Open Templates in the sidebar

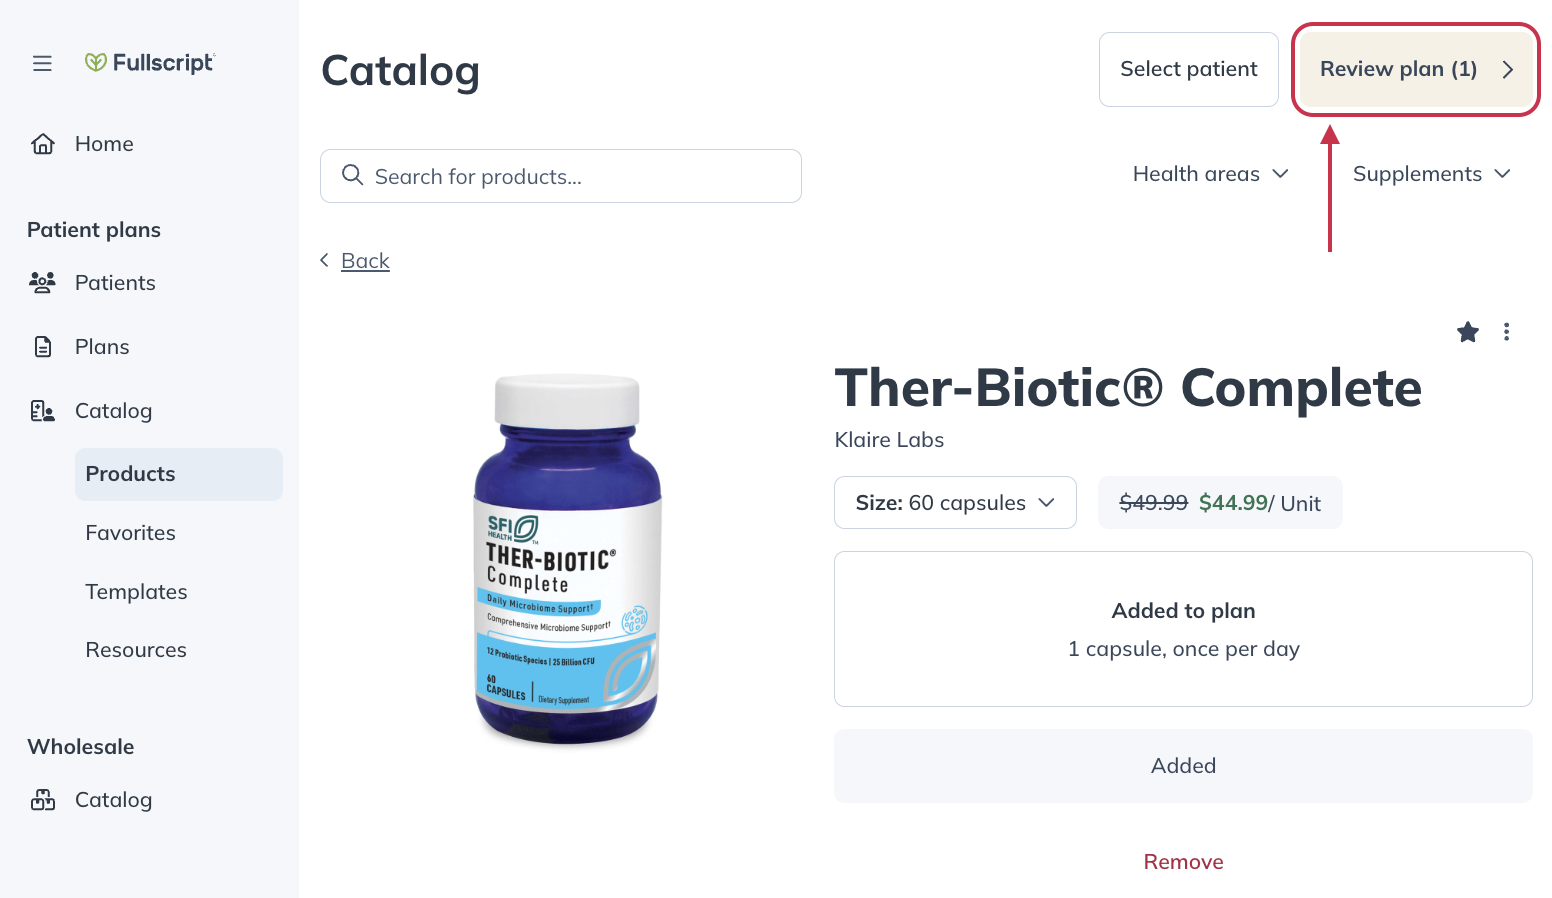137,592
